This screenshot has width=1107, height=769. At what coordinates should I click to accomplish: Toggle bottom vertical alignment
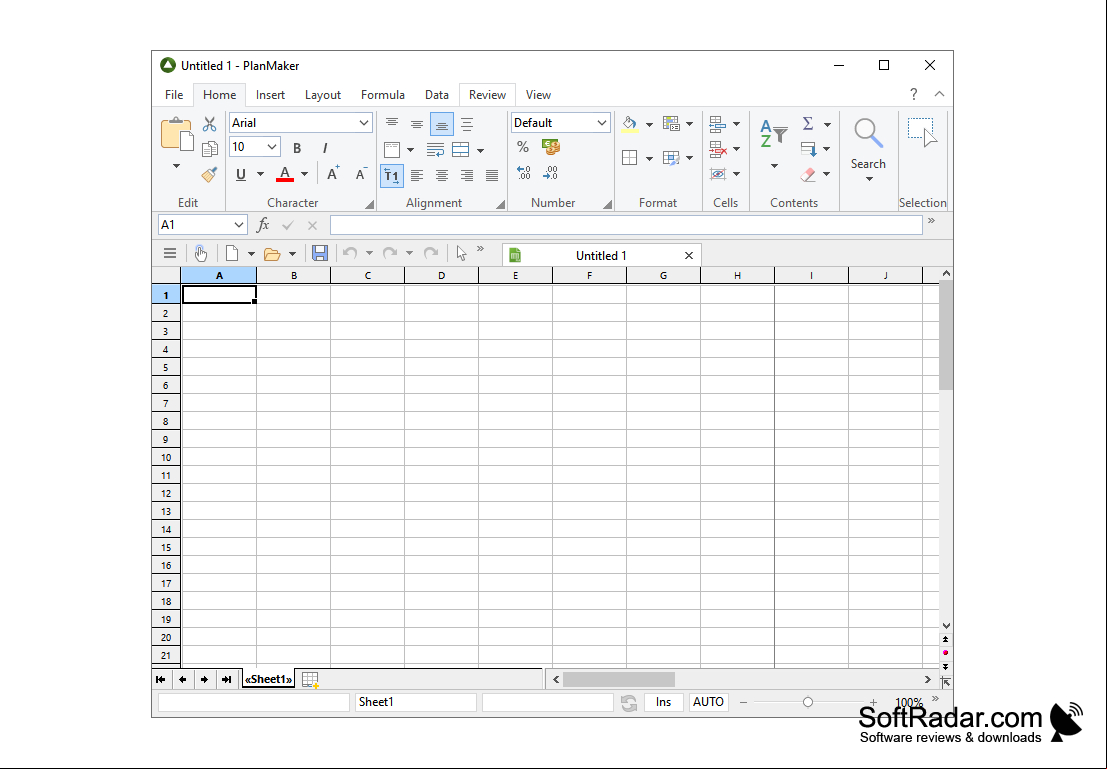tap(442, 124)
